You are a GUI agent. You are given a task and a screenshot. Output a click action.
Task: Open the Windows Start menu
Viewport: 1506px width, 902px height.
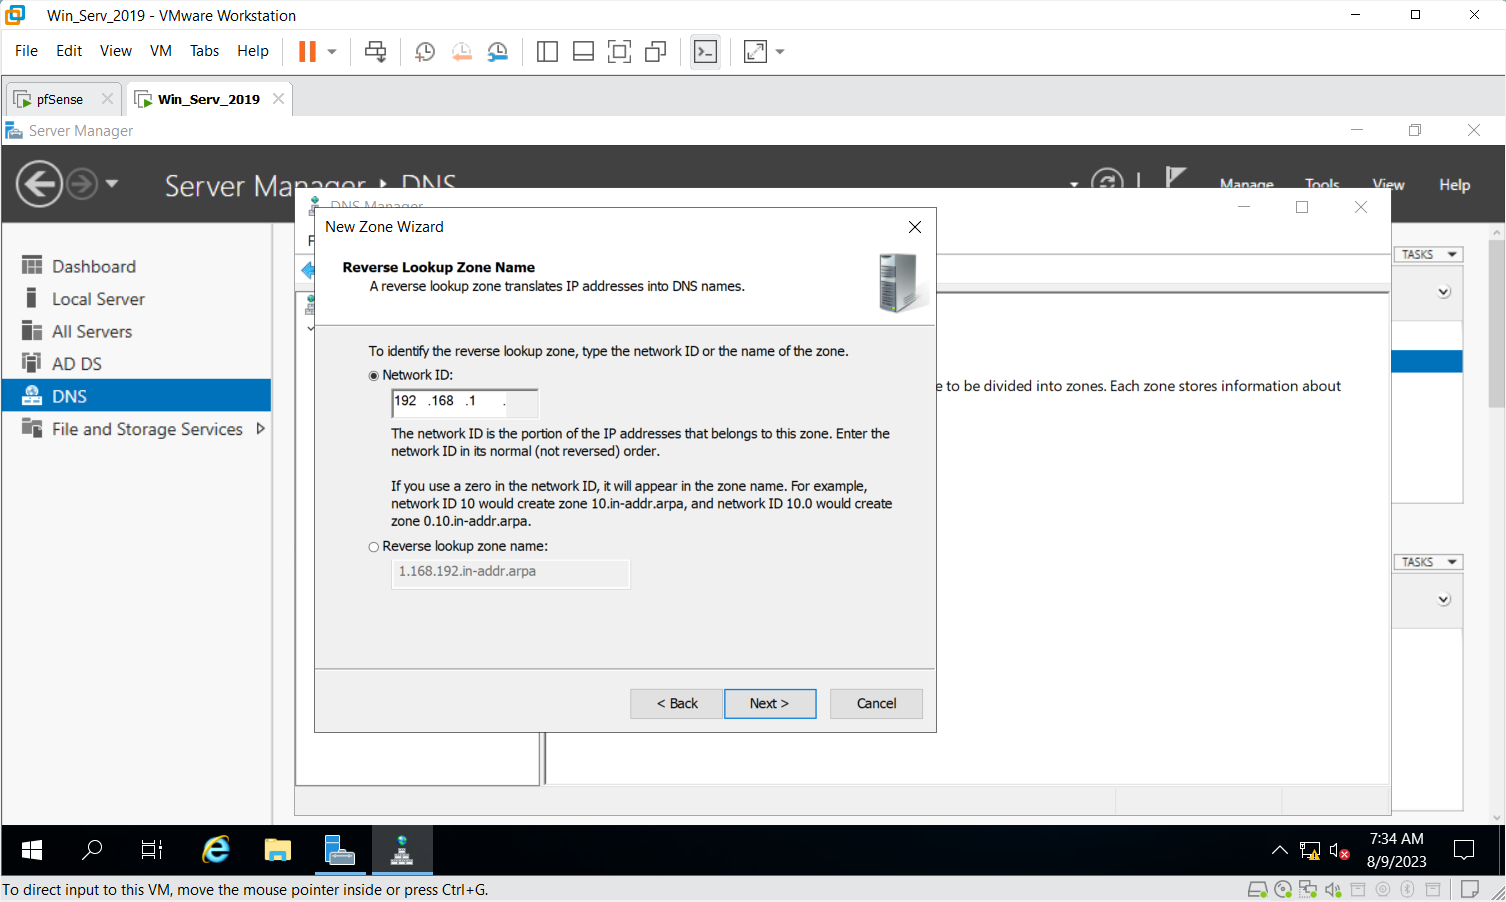pos(32,850)
